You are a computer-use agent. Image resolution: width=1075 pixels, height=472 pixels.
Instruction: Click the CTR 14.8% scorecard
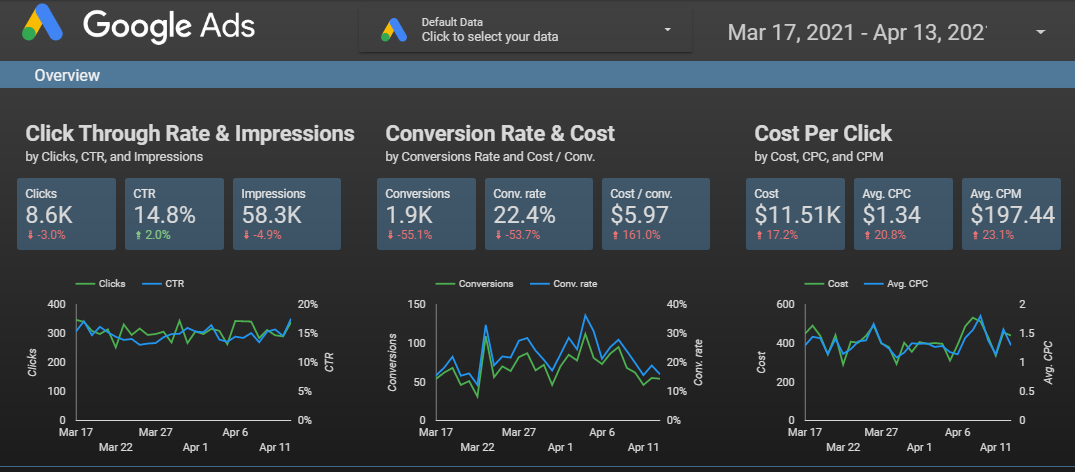pyautogui.click(x=174, y=214)
